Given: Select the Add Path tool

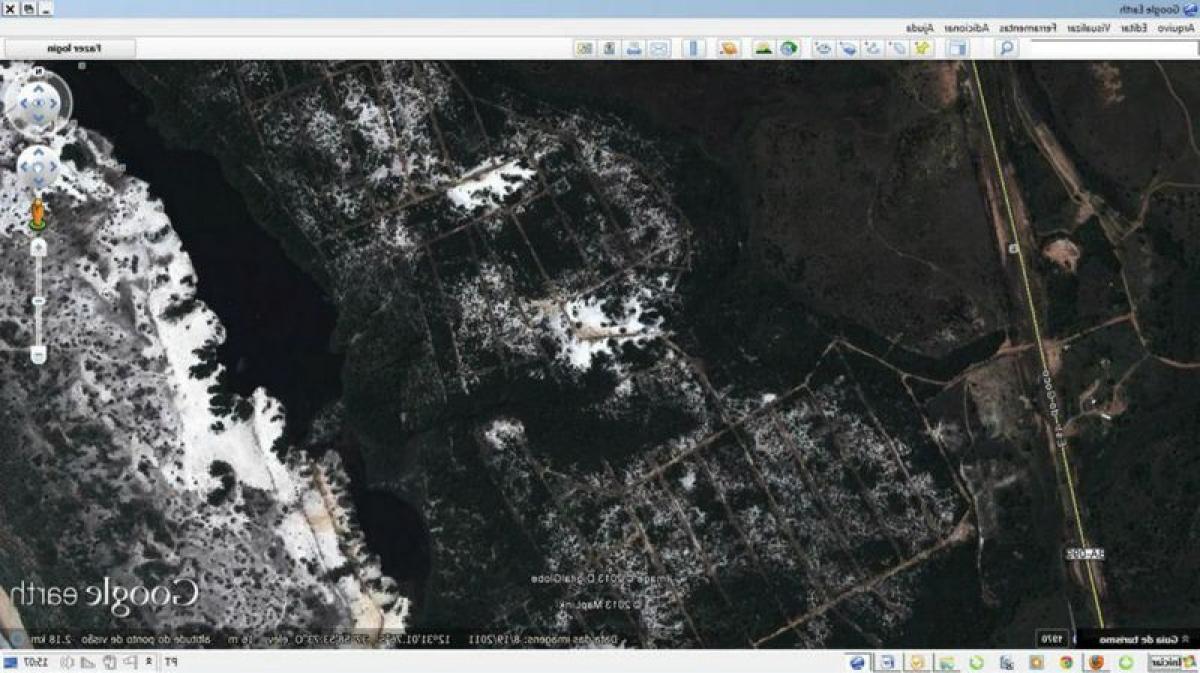Looking at the screenshot, I should pos(871,47).
